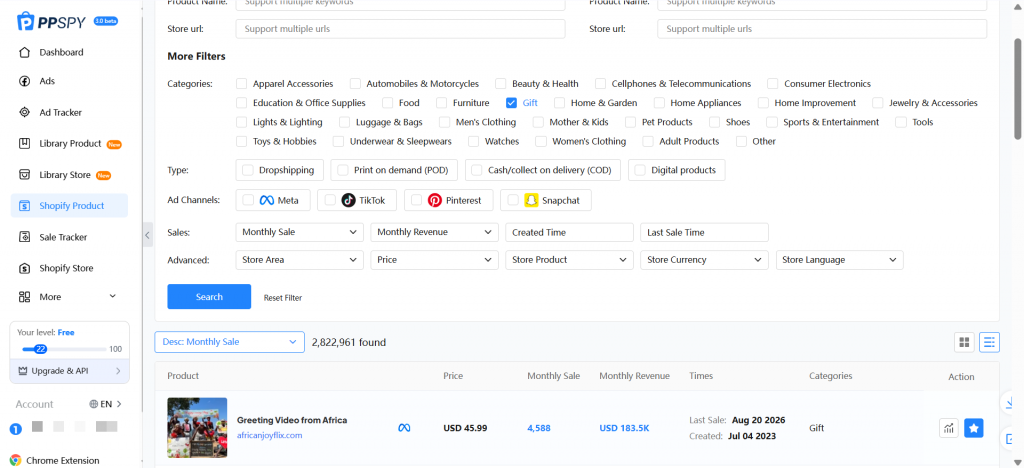Click the level progress slider handle at 22

40,349
